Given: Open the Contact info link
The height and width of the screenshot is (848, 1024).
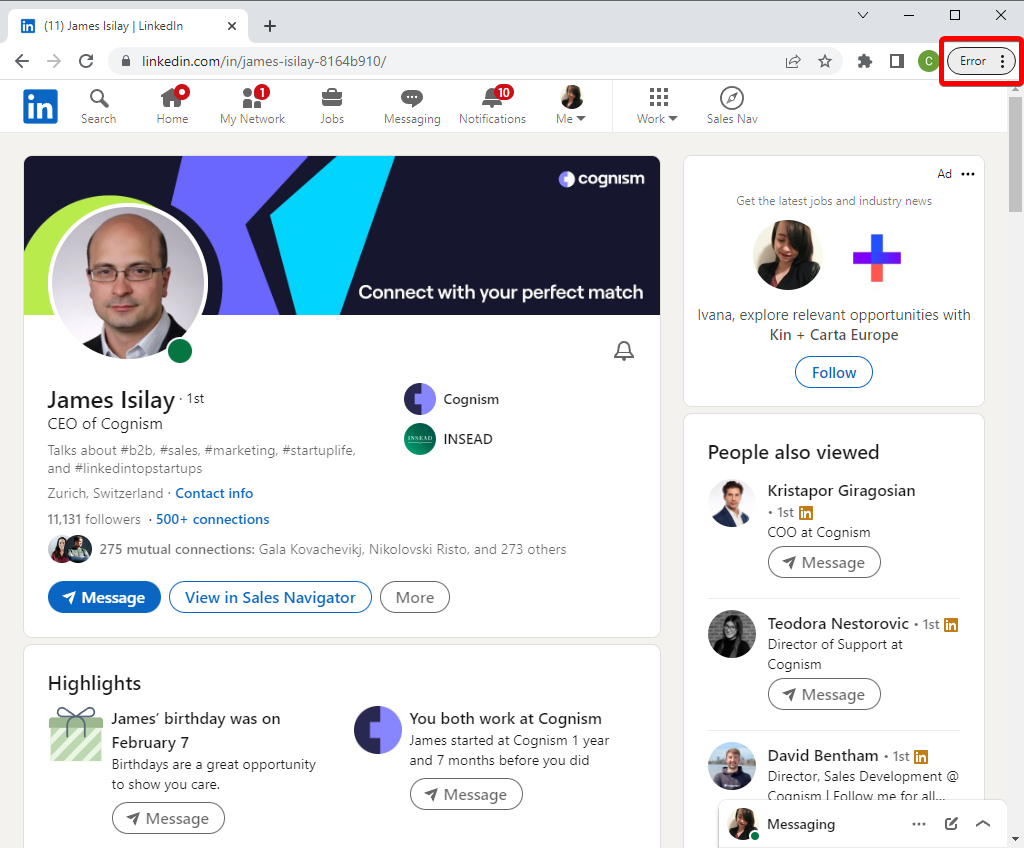Looking at the screenshot, I should click(x=214, y=493).
